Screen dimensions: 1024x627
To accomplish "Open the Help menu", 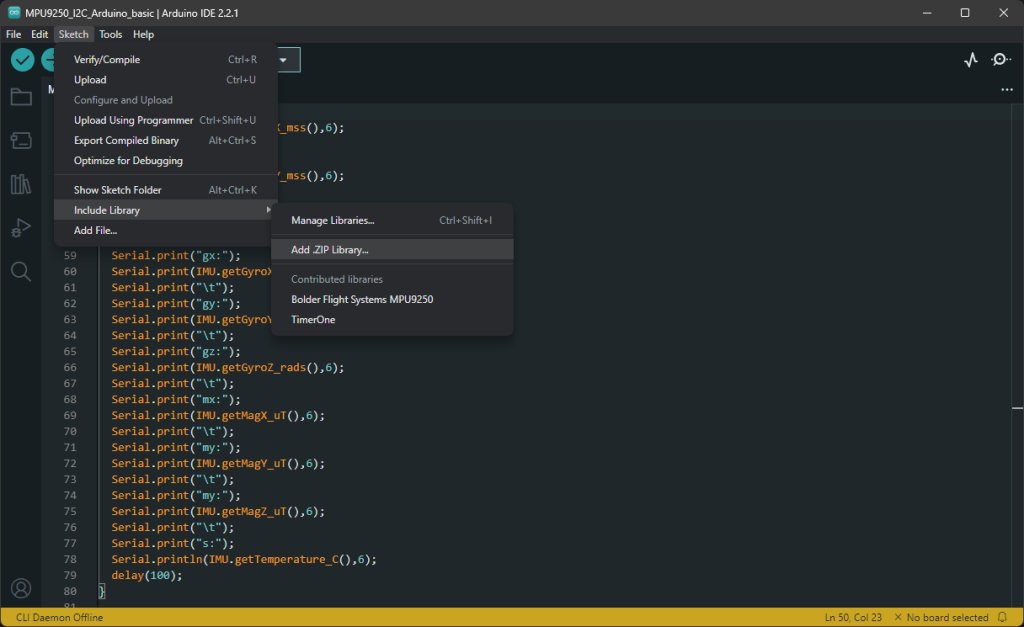I will tap(143, 34).
